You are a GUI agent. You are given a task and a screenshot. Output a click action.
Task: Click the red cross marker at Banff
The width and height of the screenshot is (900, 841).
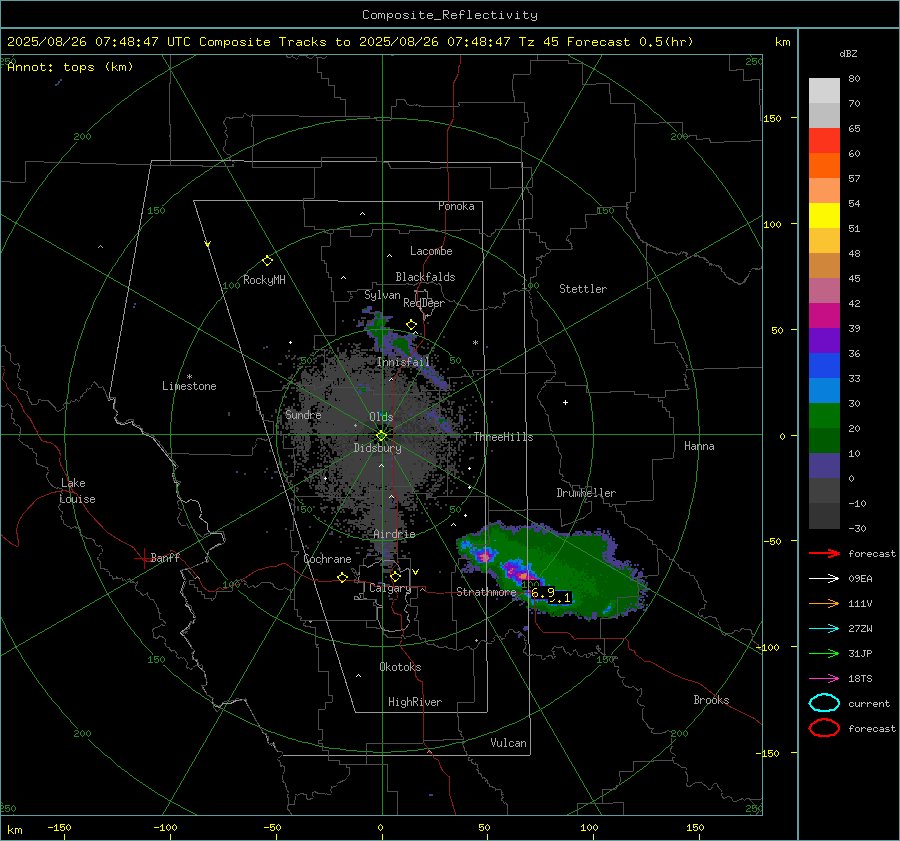coord(143,558)
